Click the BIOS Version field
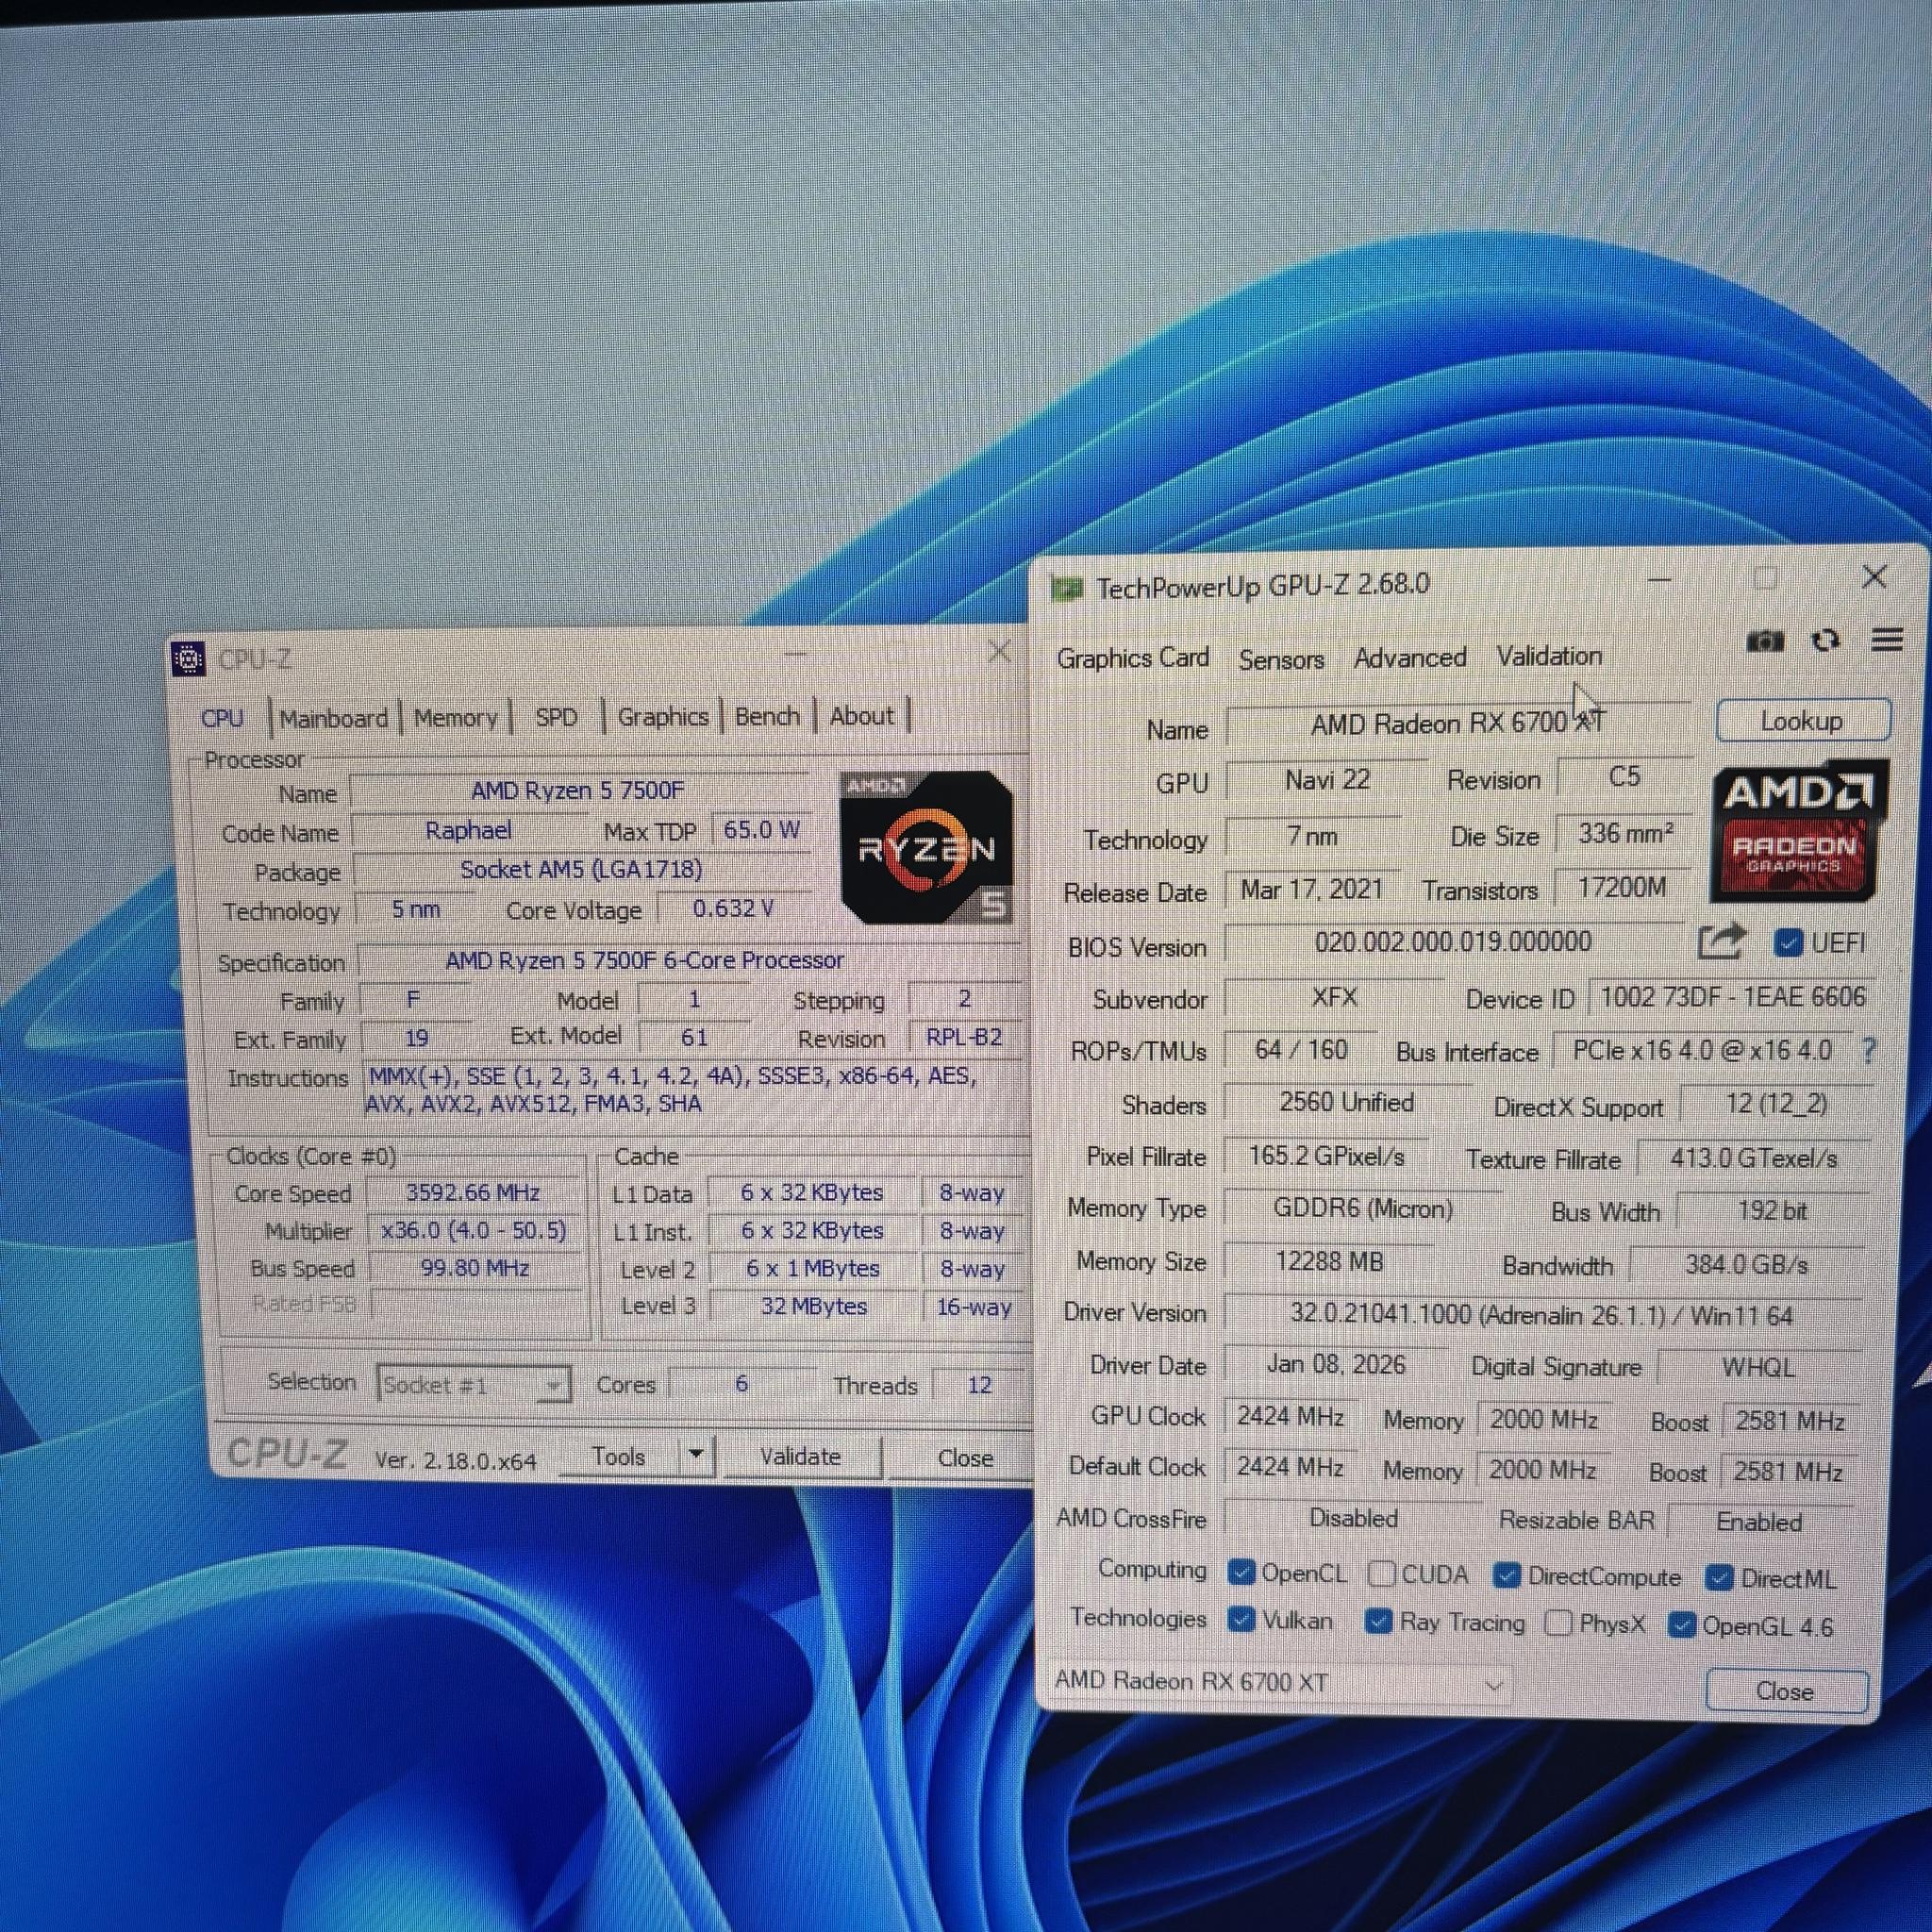 tap(1454, 942)
